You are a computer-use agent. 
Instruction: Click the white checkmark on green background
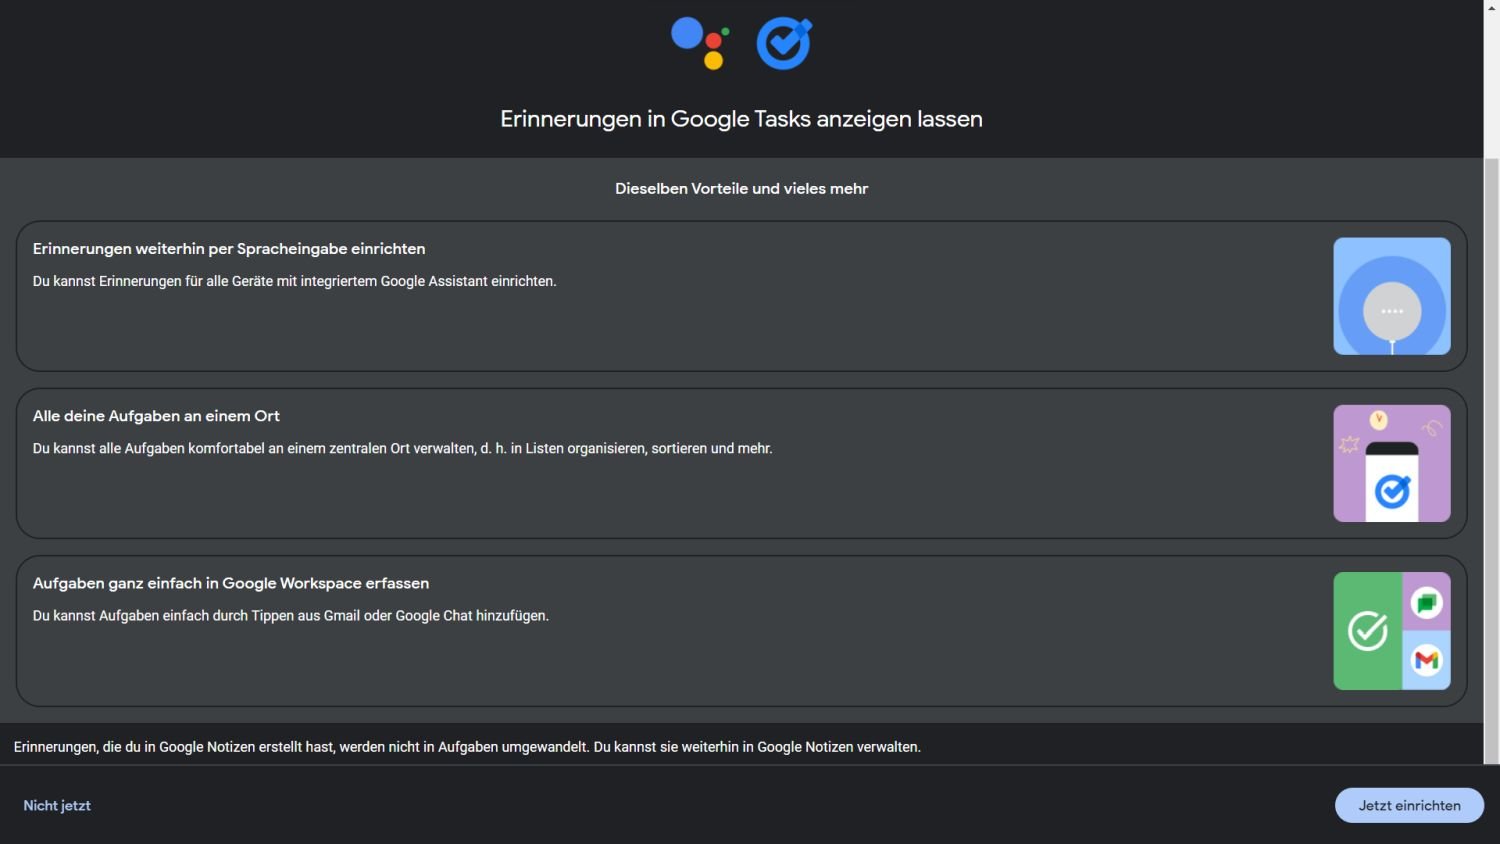pyautogui.click(x=1367, y=631)
